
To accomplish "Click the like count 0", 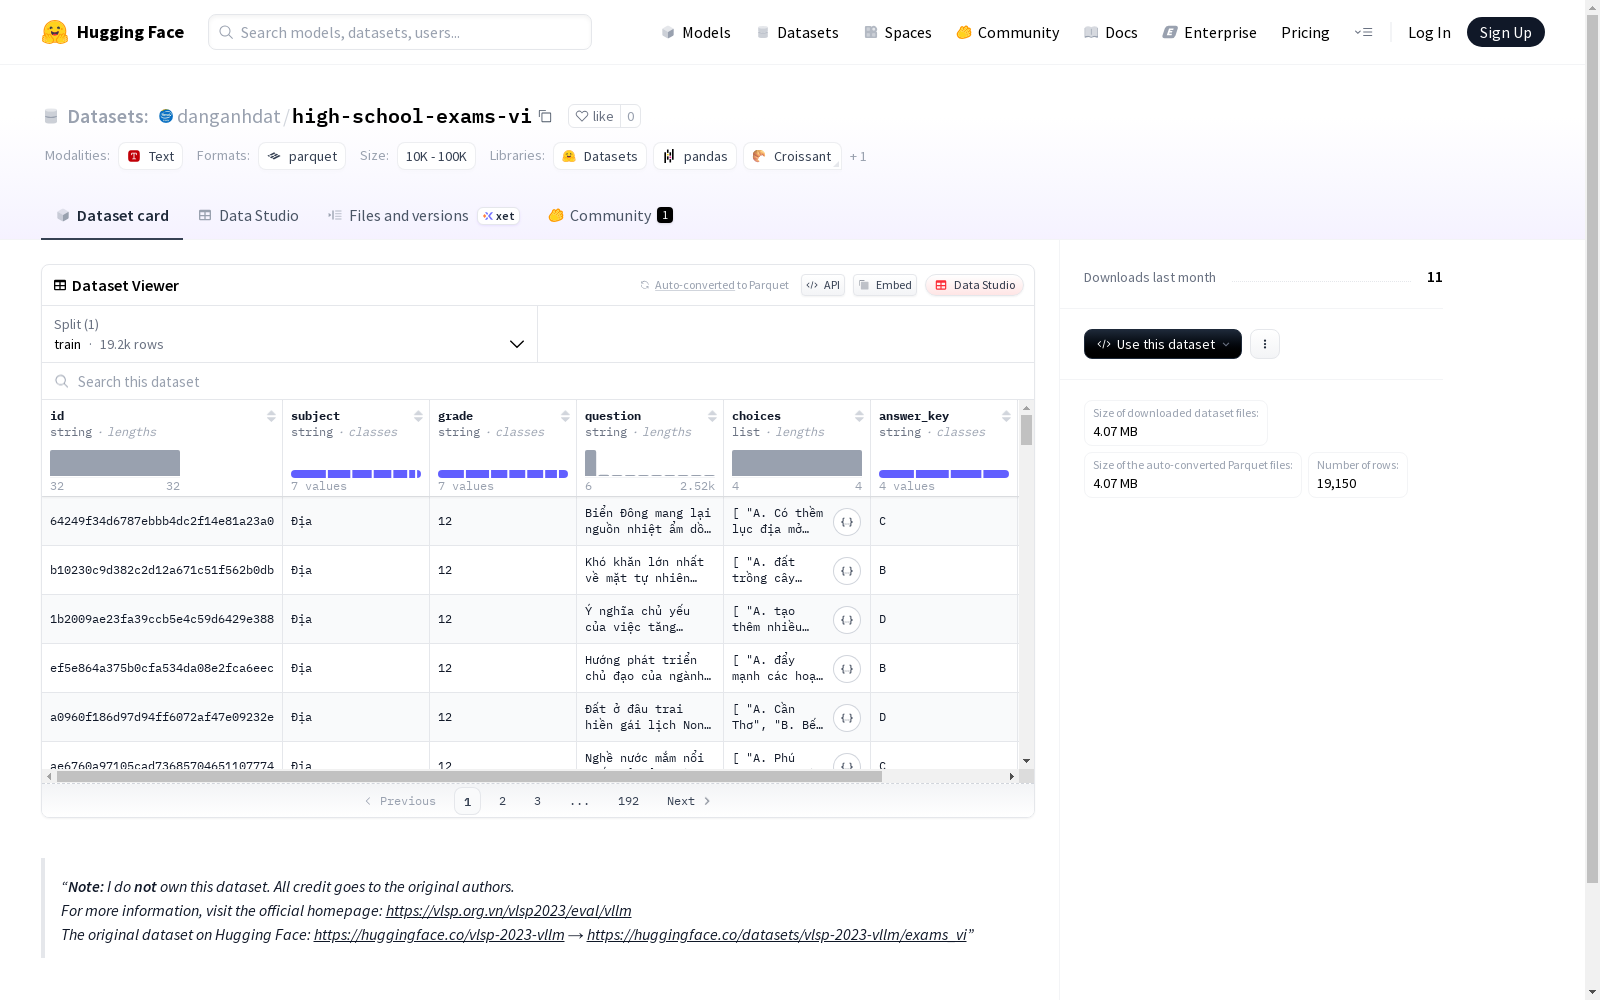I will pyautogui.click(x=630, y=116).
